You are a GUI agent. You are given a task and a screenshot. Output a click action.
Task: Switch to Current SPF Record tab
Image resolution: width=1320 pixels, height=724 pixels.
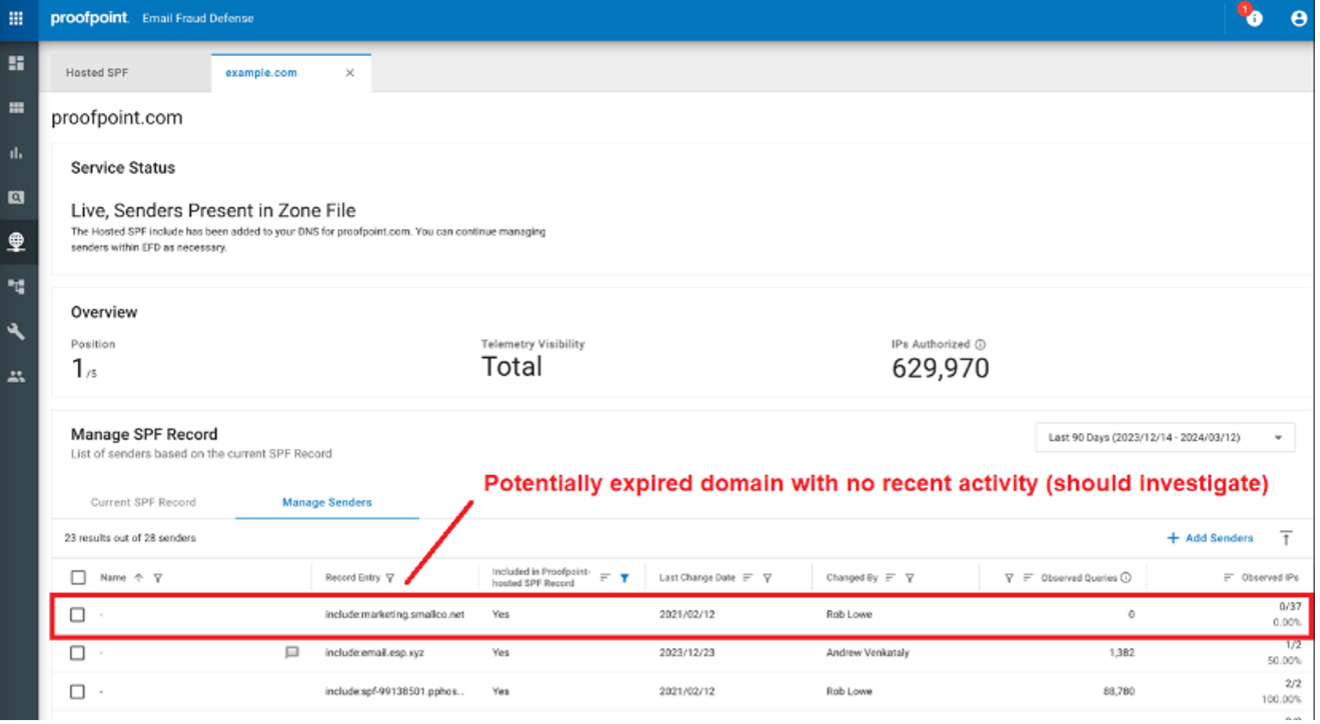[143, 502]
